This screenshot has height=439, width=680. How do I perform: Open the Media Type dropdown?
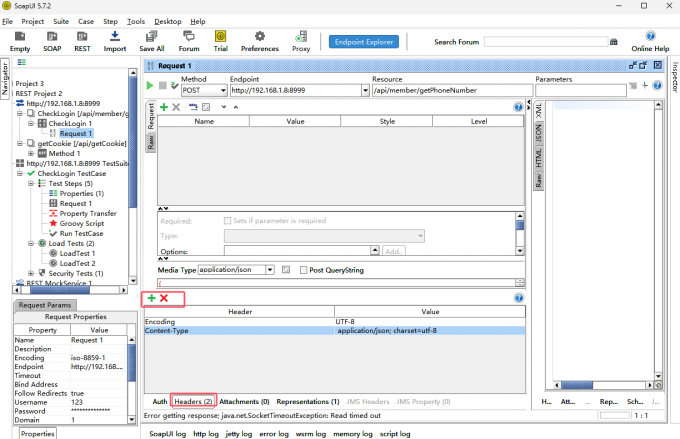click(270, 270)
